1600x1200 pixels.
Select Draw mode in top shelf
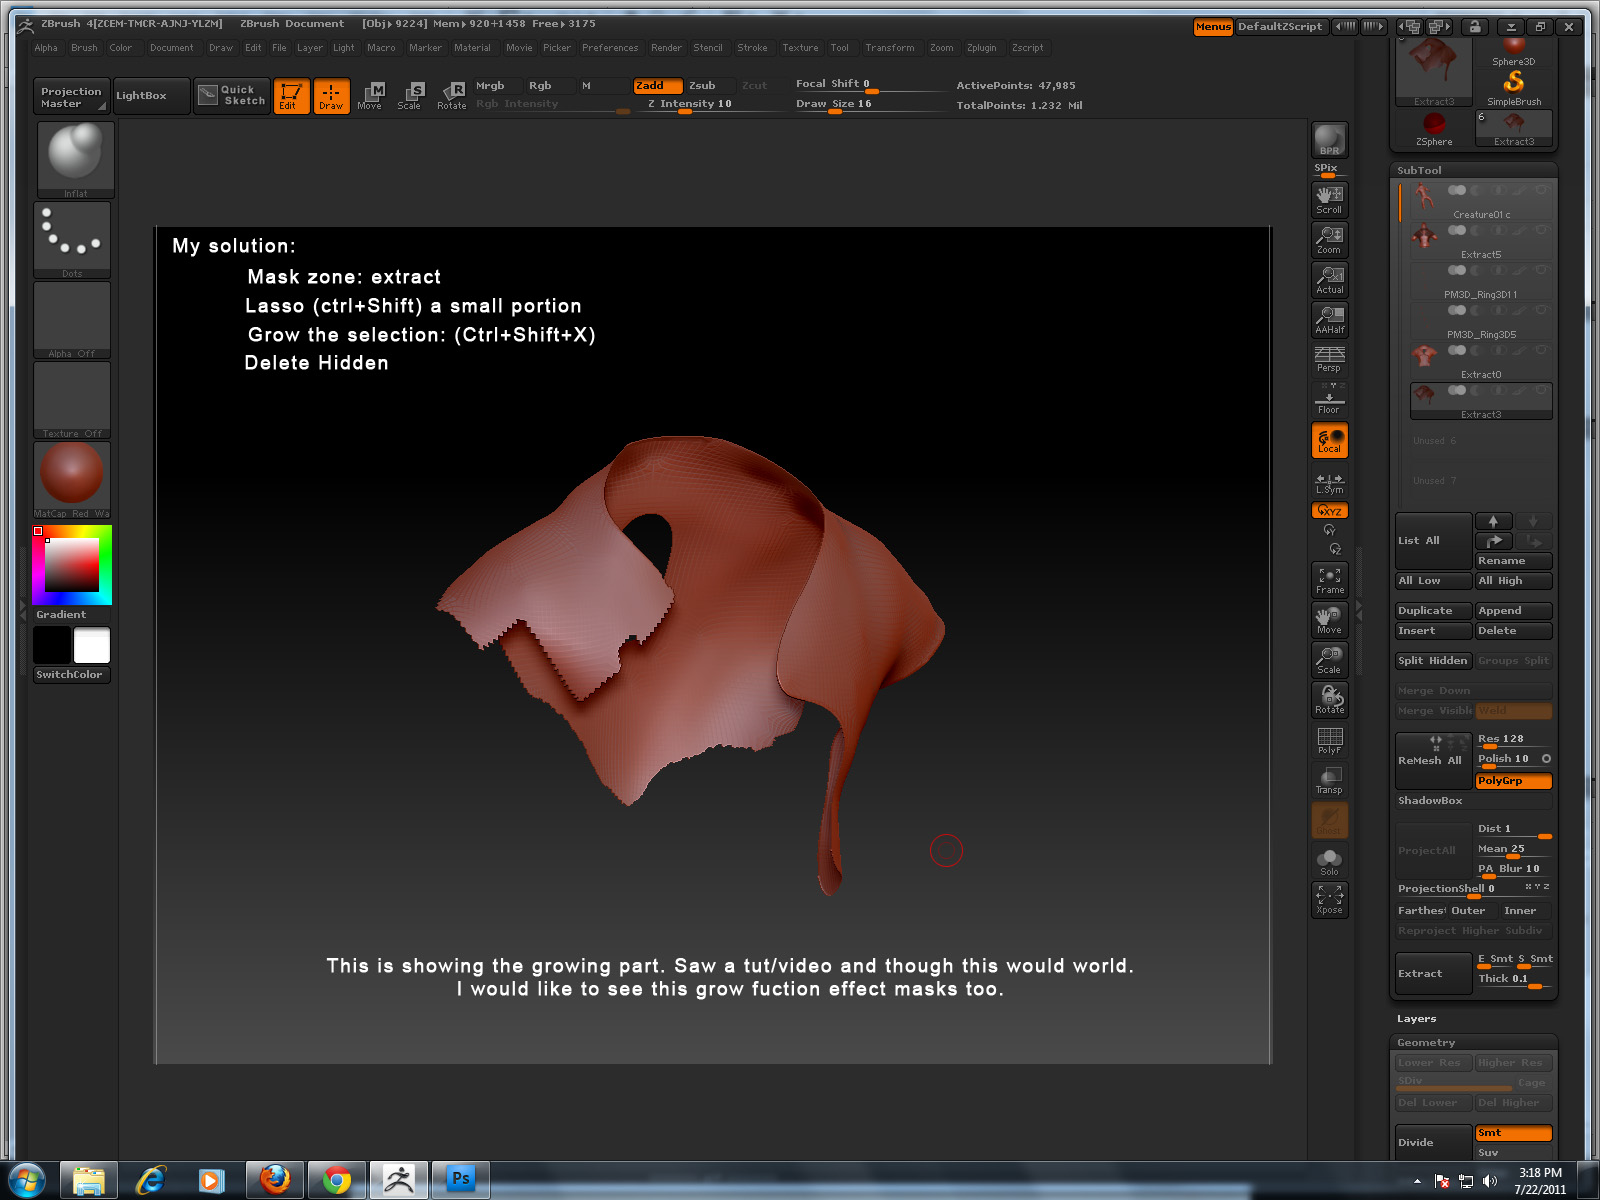[331, 96]
